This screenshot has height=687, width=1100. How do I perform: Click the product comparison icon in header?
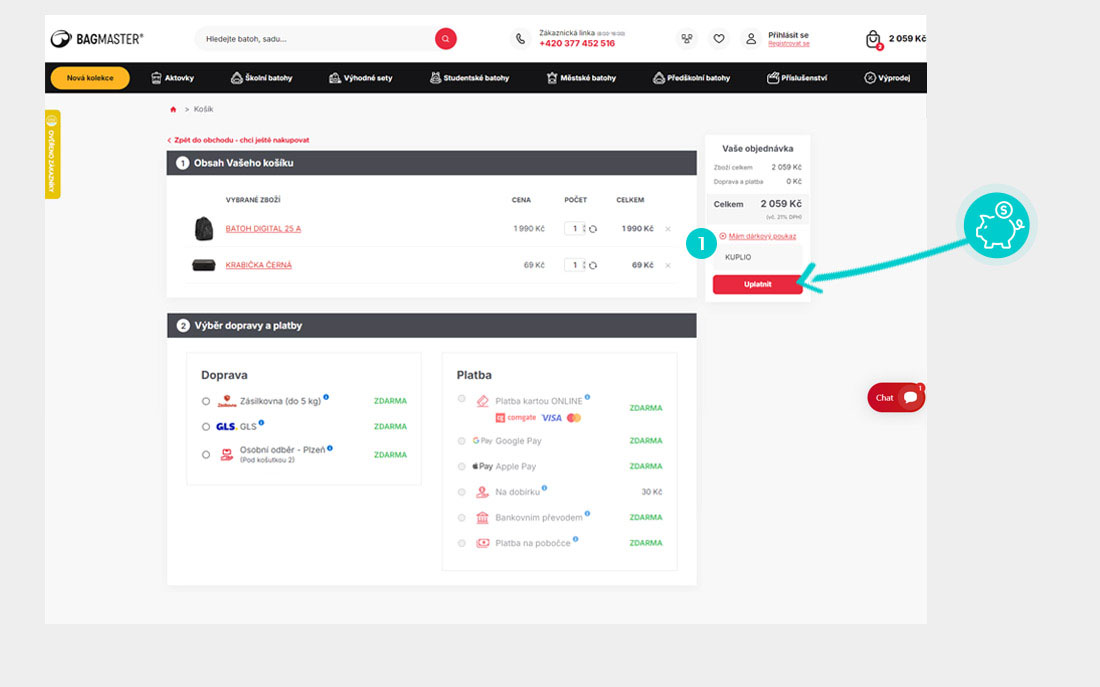click(686, 39)
